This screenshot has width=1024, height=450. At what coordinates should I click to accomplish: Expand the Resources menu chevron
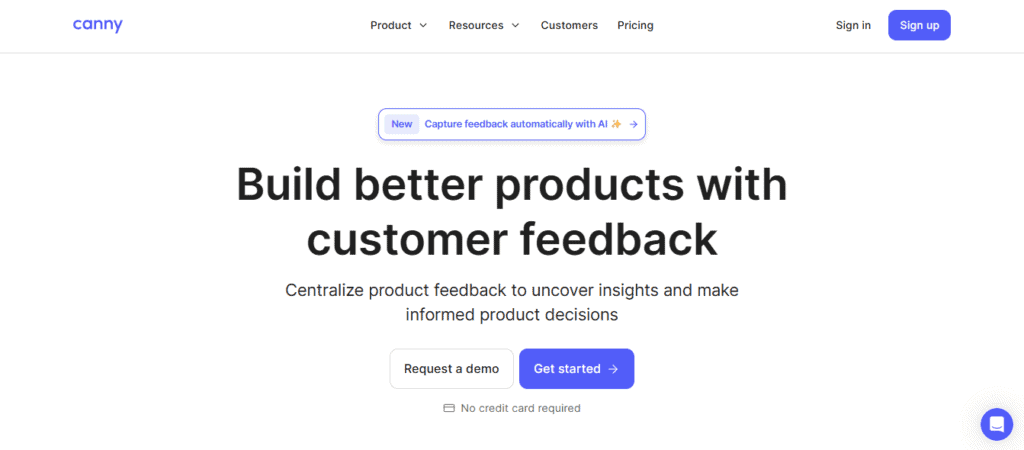(515, 25)
